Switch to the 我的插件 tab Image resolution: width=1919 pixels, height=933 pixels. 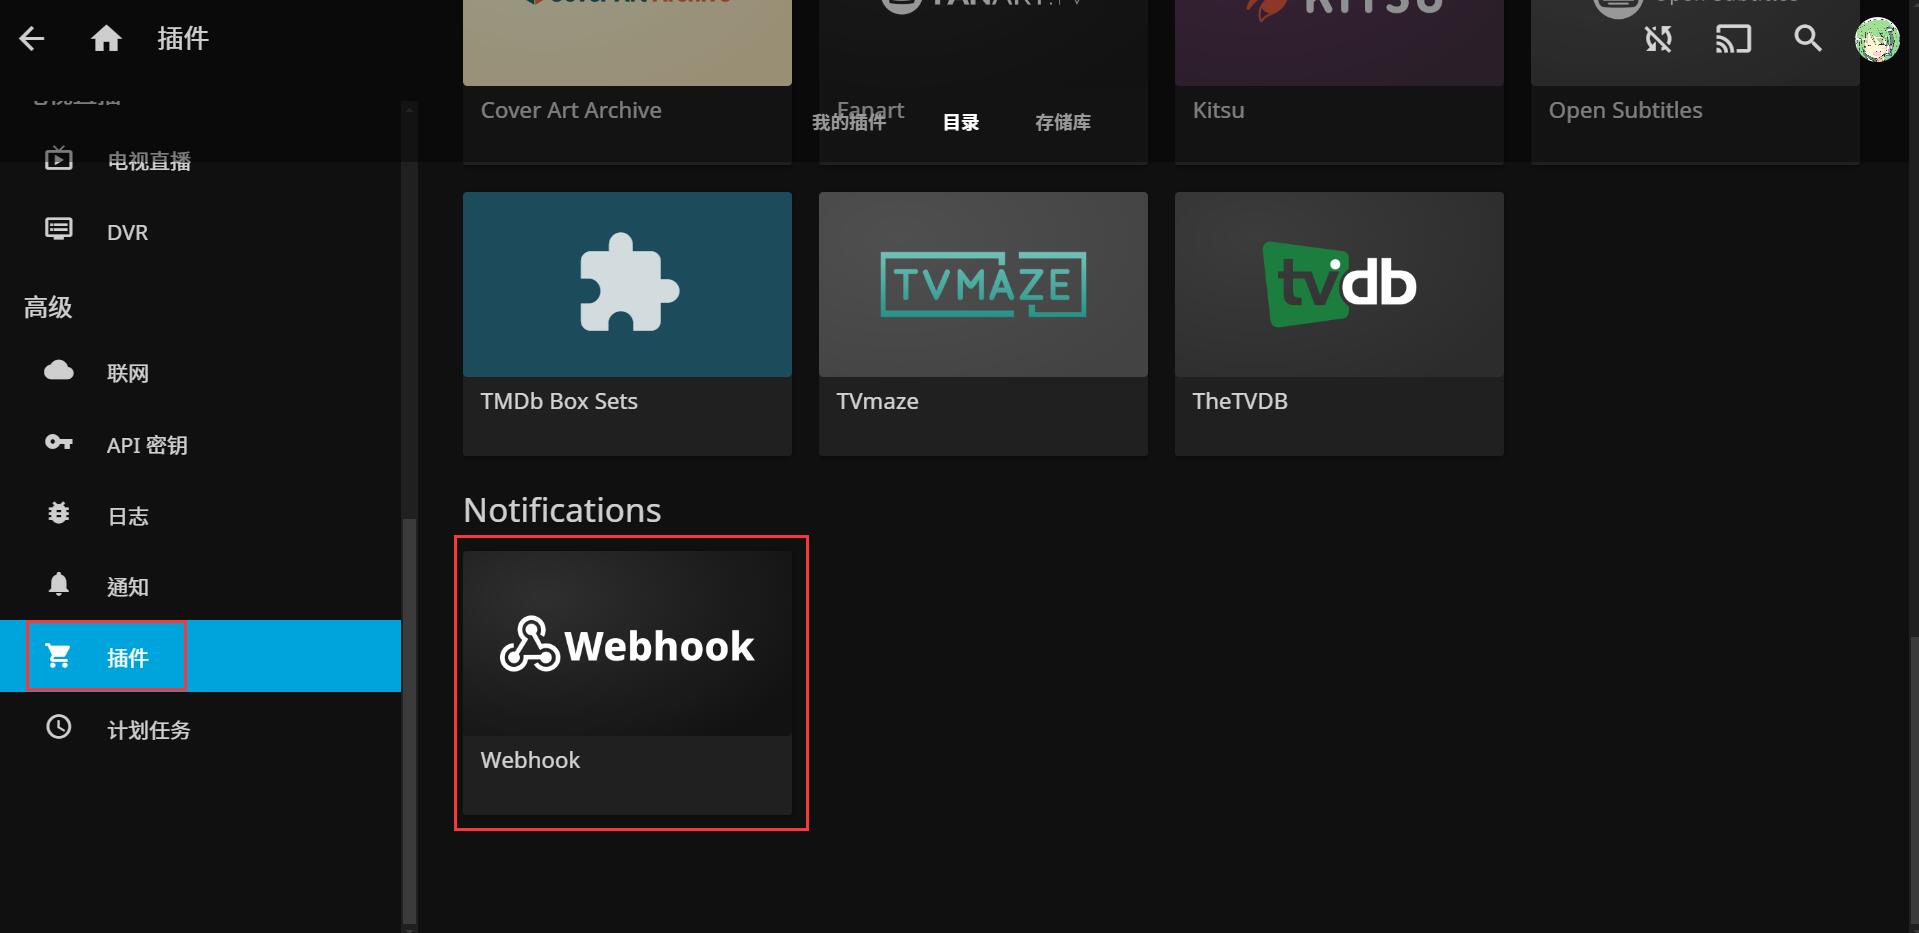848,123
